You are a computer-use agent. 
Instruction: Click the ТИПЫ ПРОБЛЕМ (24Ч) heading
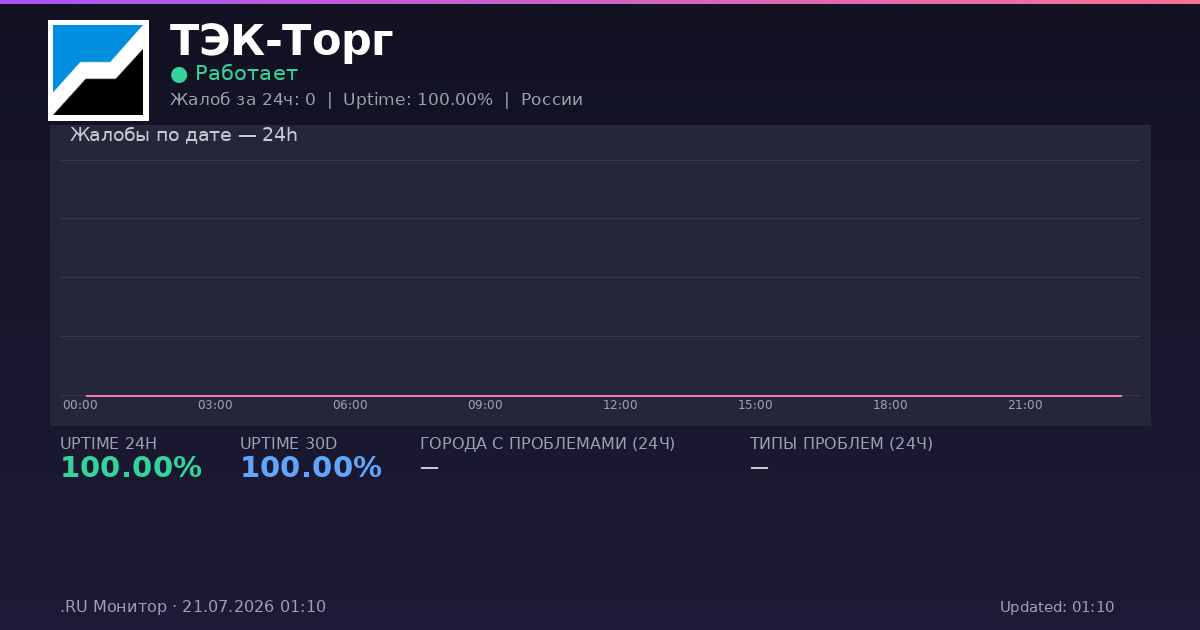tap(841, 444)
